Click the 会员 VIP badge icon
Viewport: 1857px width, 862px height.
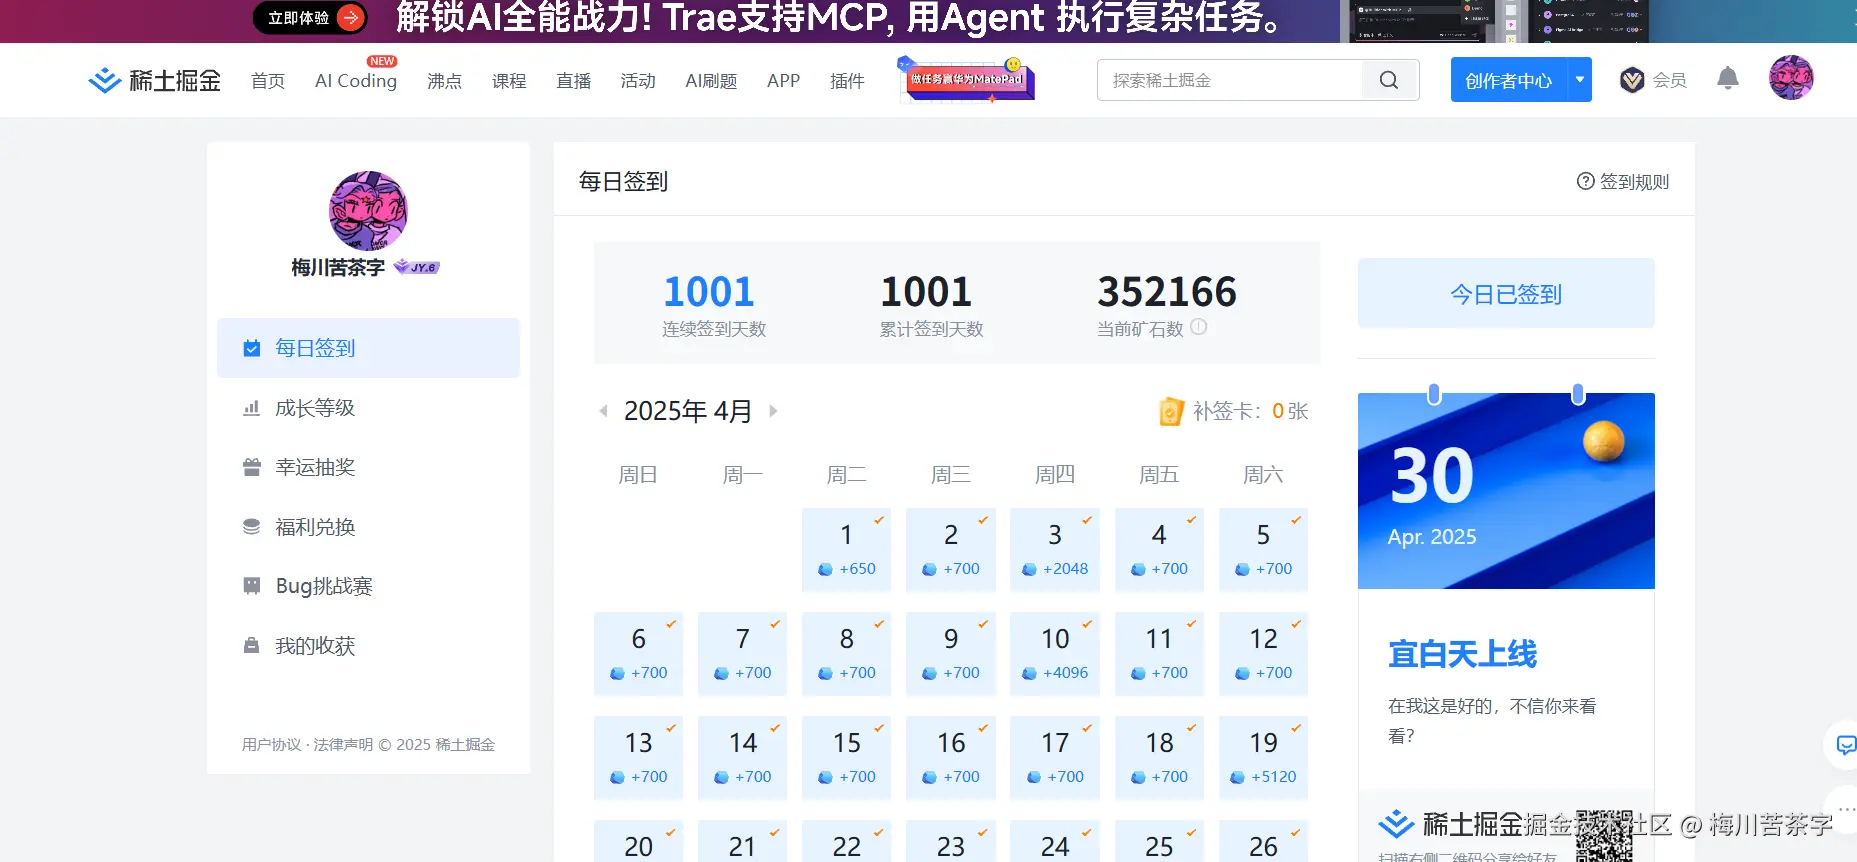pos(1632,80)
